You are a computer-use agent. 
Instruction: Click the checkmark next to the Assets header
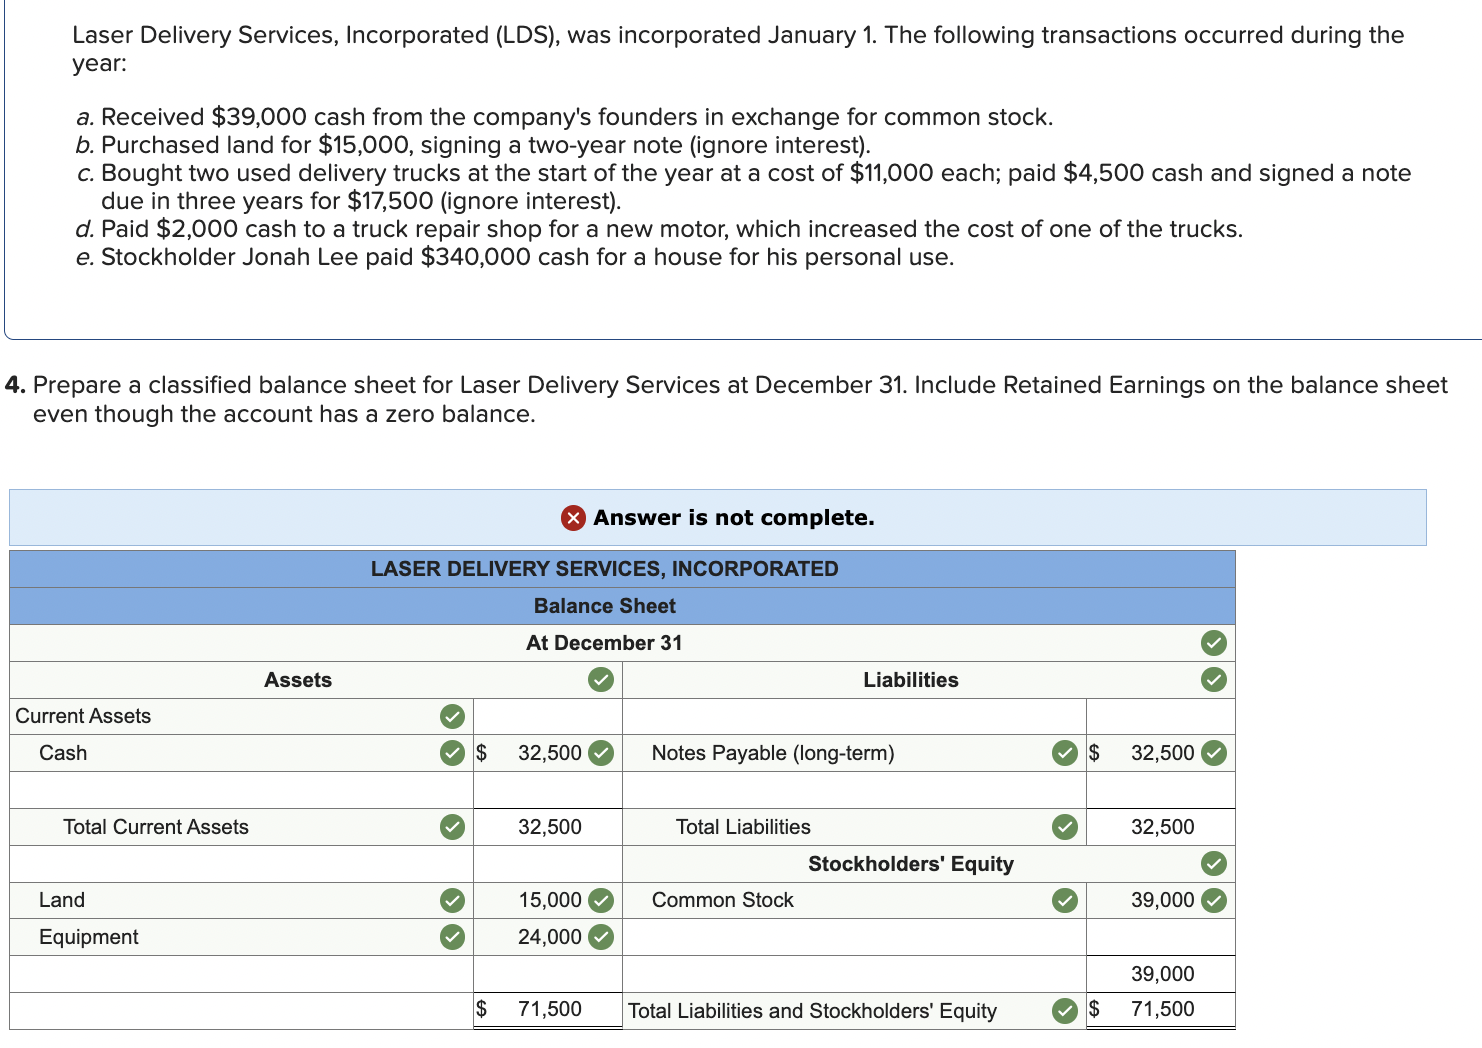click(x=600, y=680)
